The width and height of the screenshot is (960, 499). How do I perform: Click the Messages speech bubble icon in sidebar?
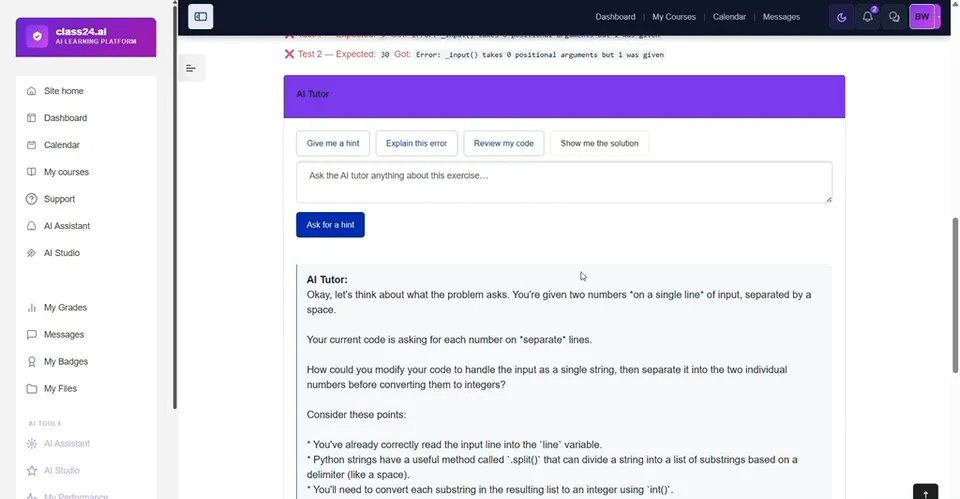tap(31, 335)
